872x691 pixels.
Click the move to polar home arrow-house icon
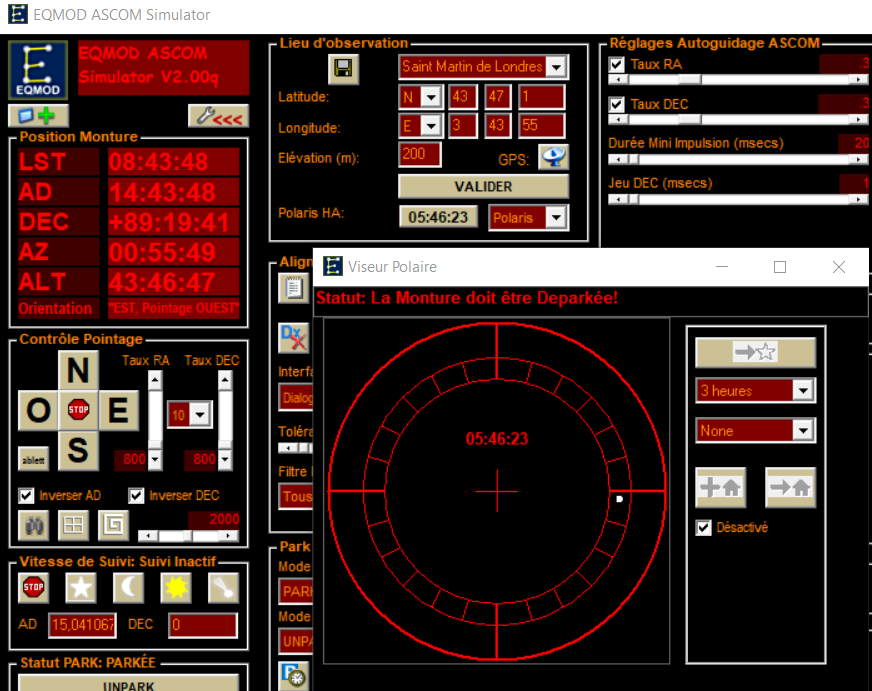790,488
